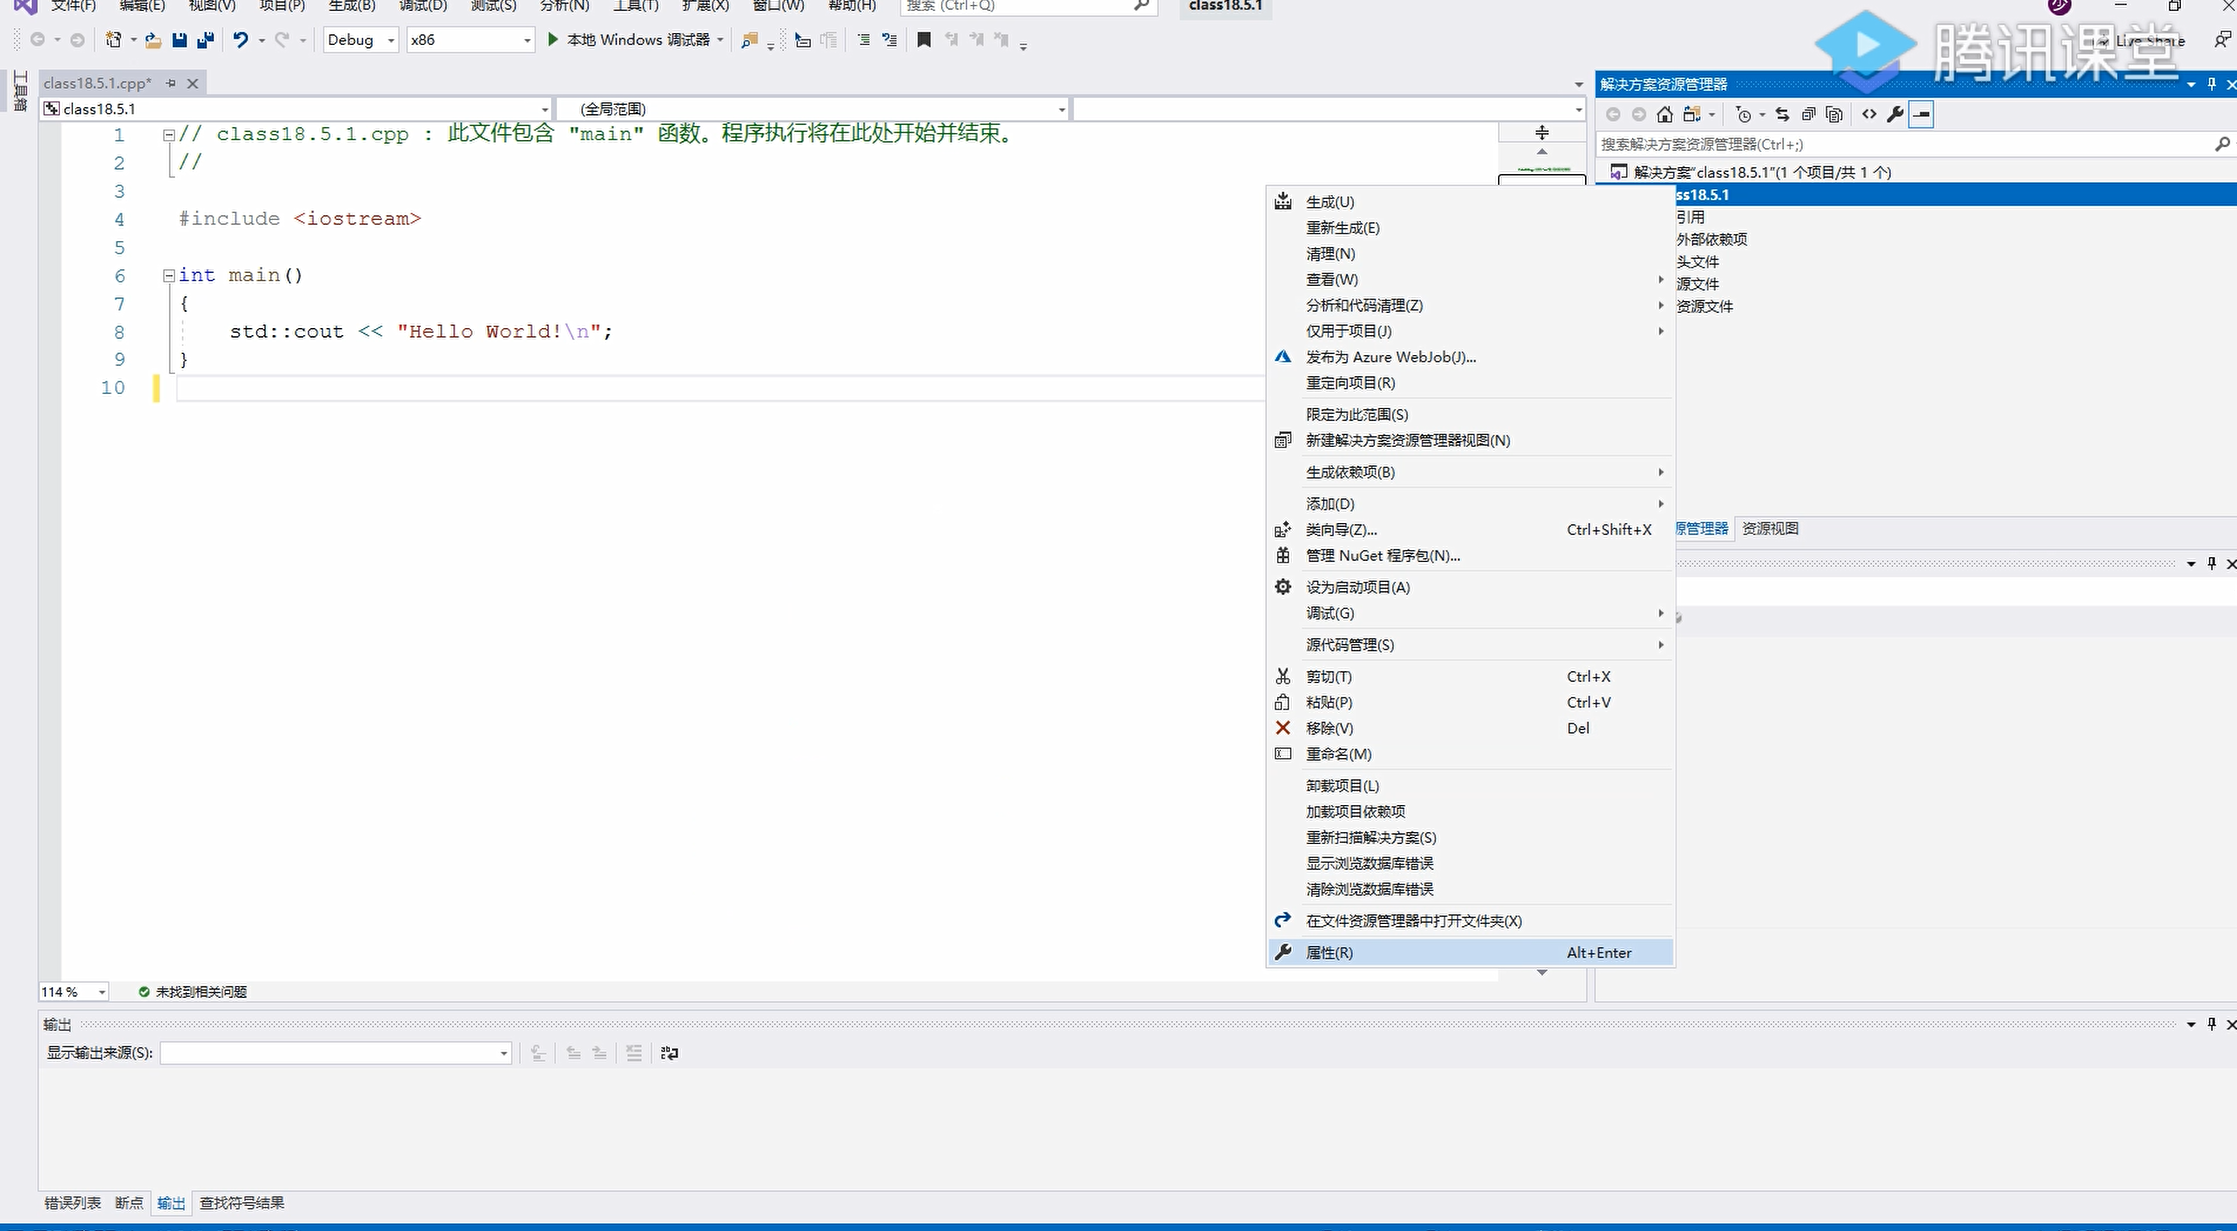This screenshot has width=2237, height=1231.
Task: Click Collapse All icon in Solution Explorer
Action: (1808, 114)
